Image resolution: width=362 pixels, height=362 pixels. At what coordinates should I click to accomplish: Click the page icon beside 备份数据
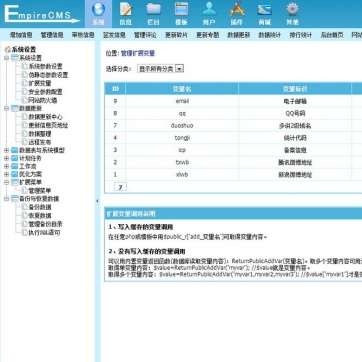point(24,207)
